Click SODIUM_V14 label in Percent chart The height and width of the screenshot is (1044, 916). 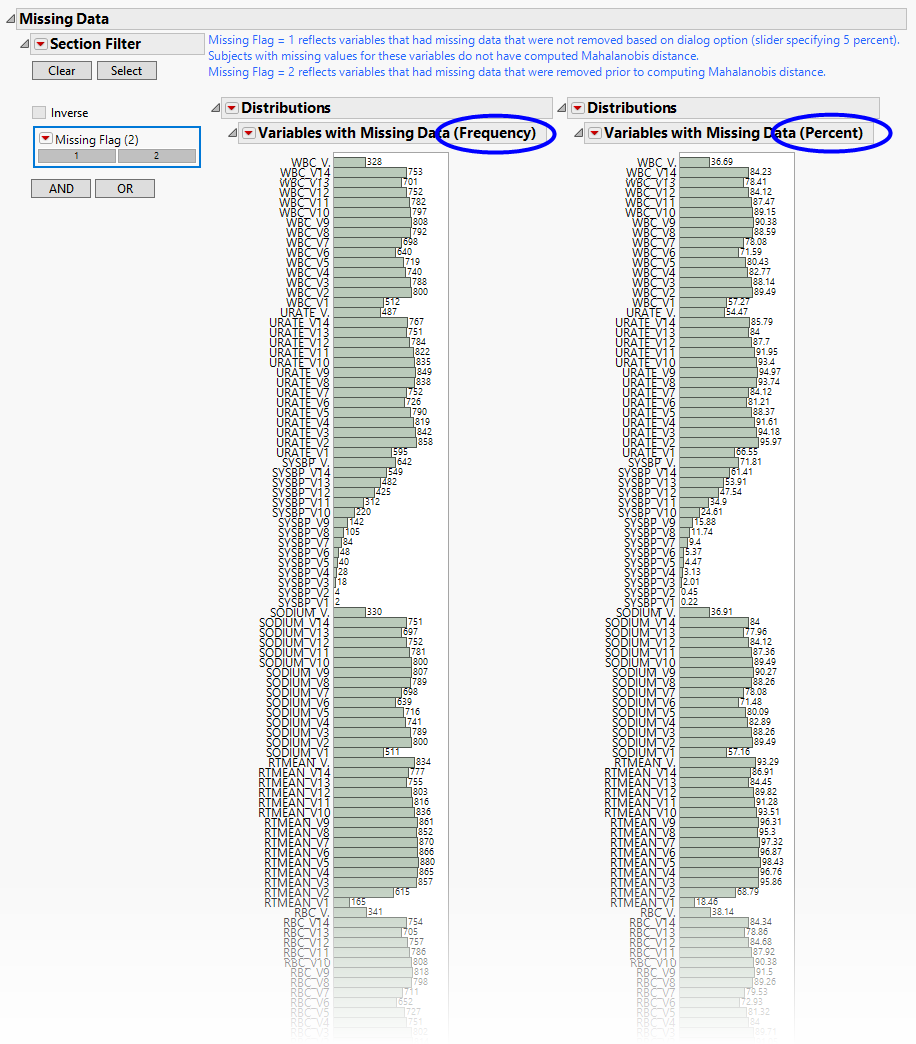(640, 623)
